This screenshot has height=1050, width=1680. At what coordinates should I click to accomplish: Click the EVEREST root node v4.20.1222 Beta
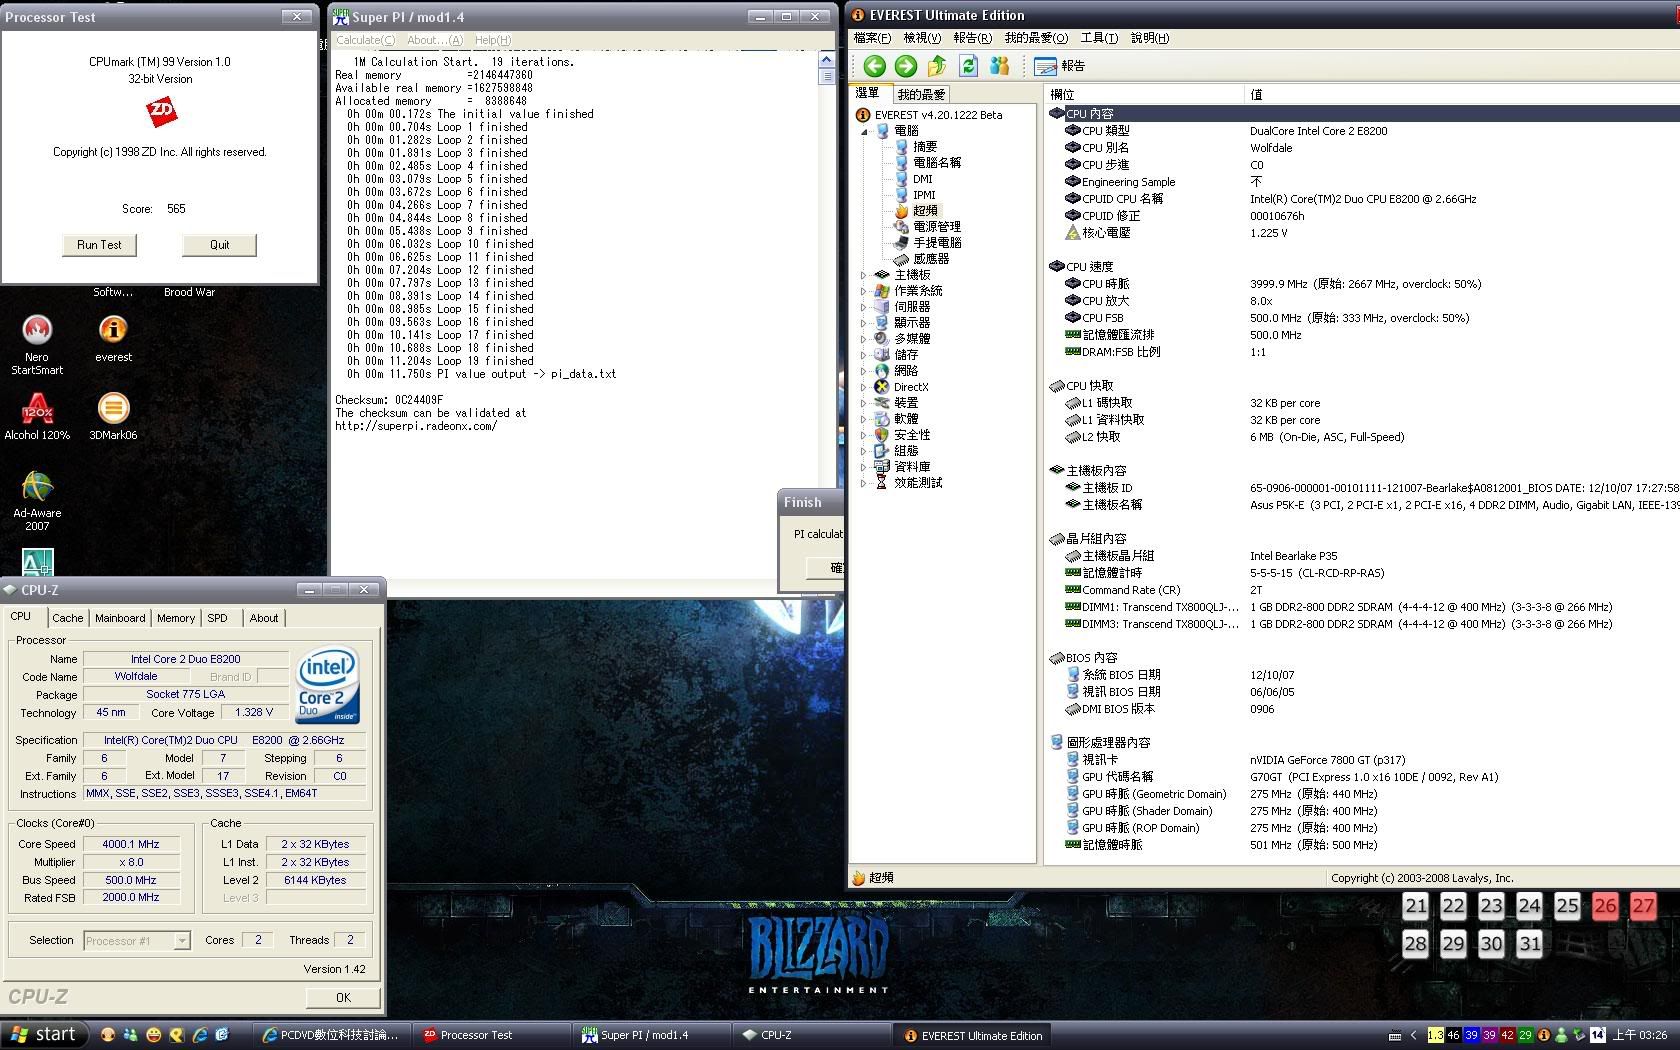938,115
